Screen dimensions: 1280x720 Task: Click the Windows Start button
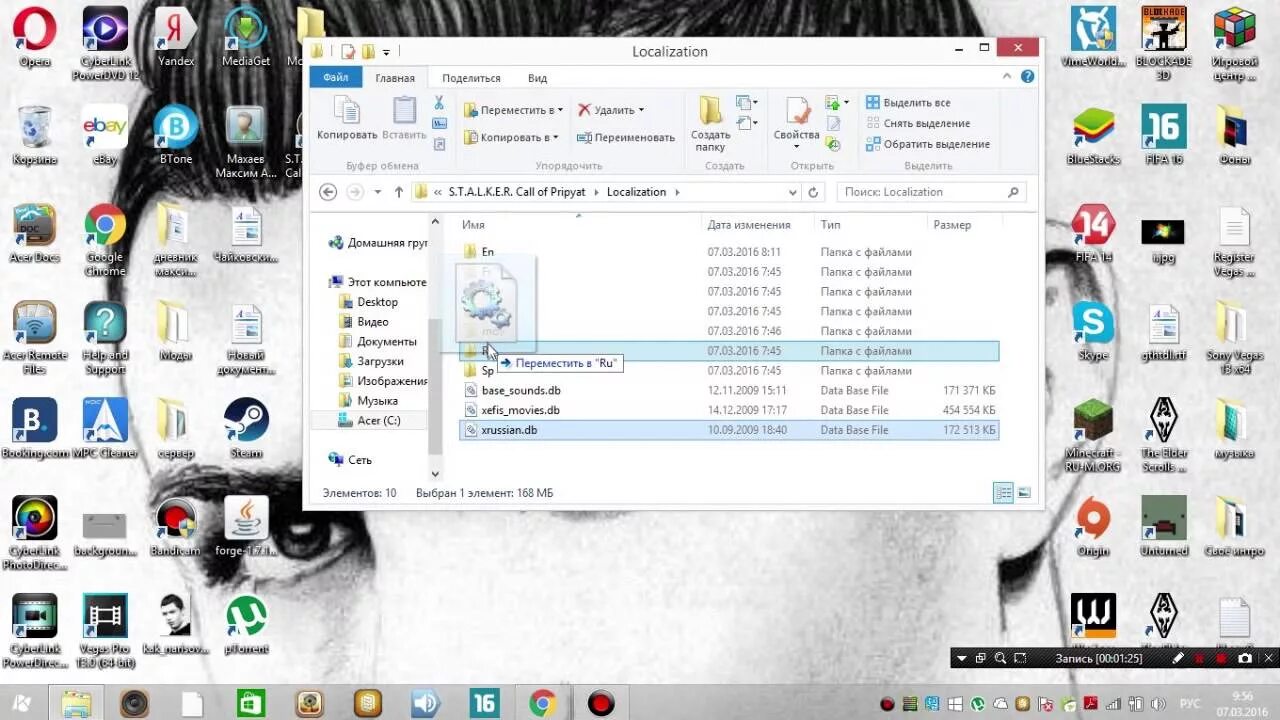20,703
